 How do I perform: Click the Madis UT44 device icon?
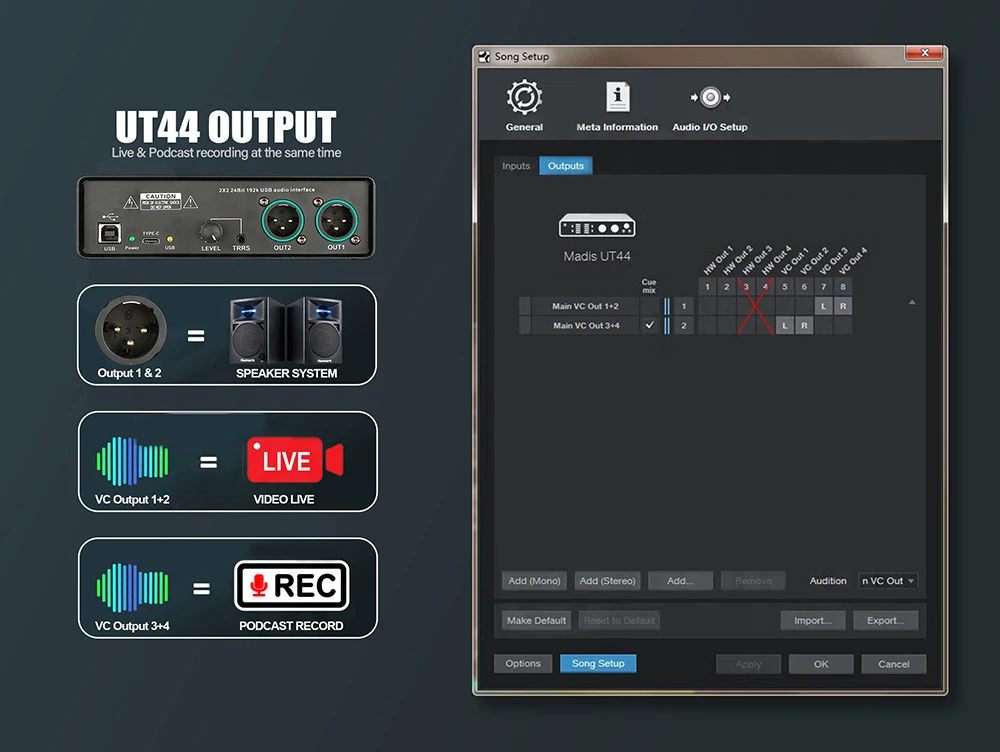(x=597, y=226)
